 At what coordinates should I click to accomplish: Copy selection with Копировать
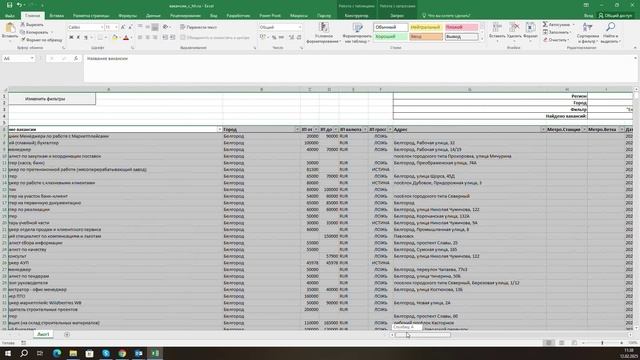pos(34,32)
